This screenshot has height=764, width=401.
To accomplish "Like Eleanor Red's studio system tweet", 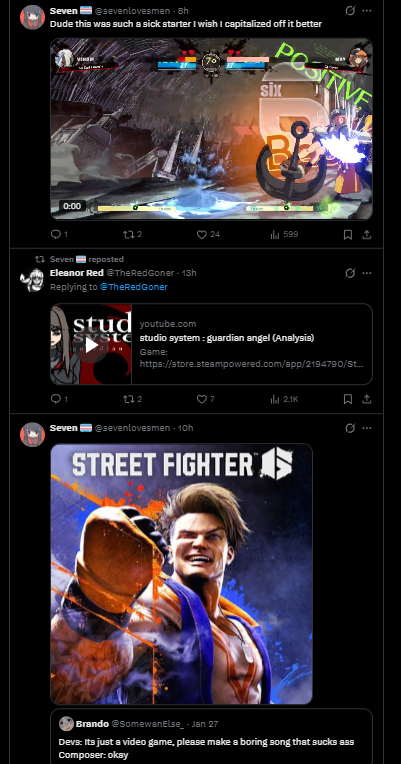I will tap(205, 399).
